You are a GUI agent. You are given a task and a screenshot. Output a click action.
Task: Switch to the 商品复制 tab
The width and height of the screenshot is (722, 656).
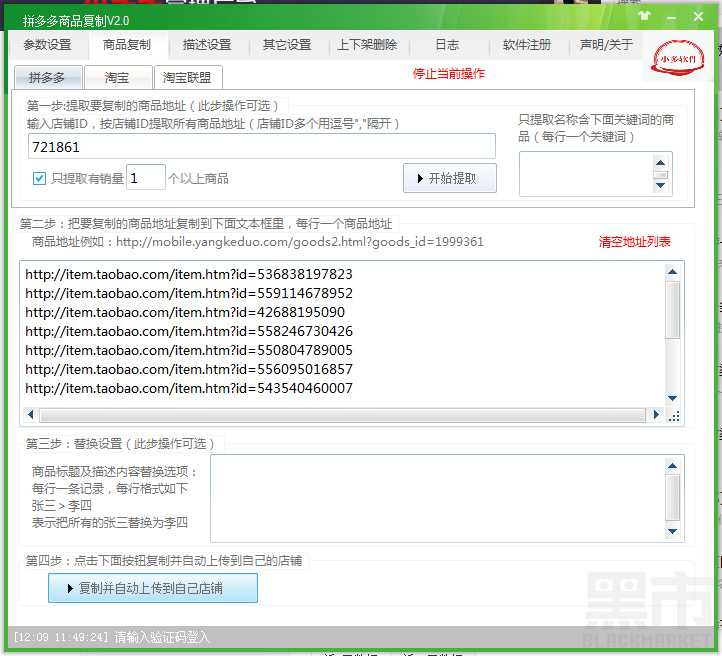pyautogui.click(x=127, y=45)
